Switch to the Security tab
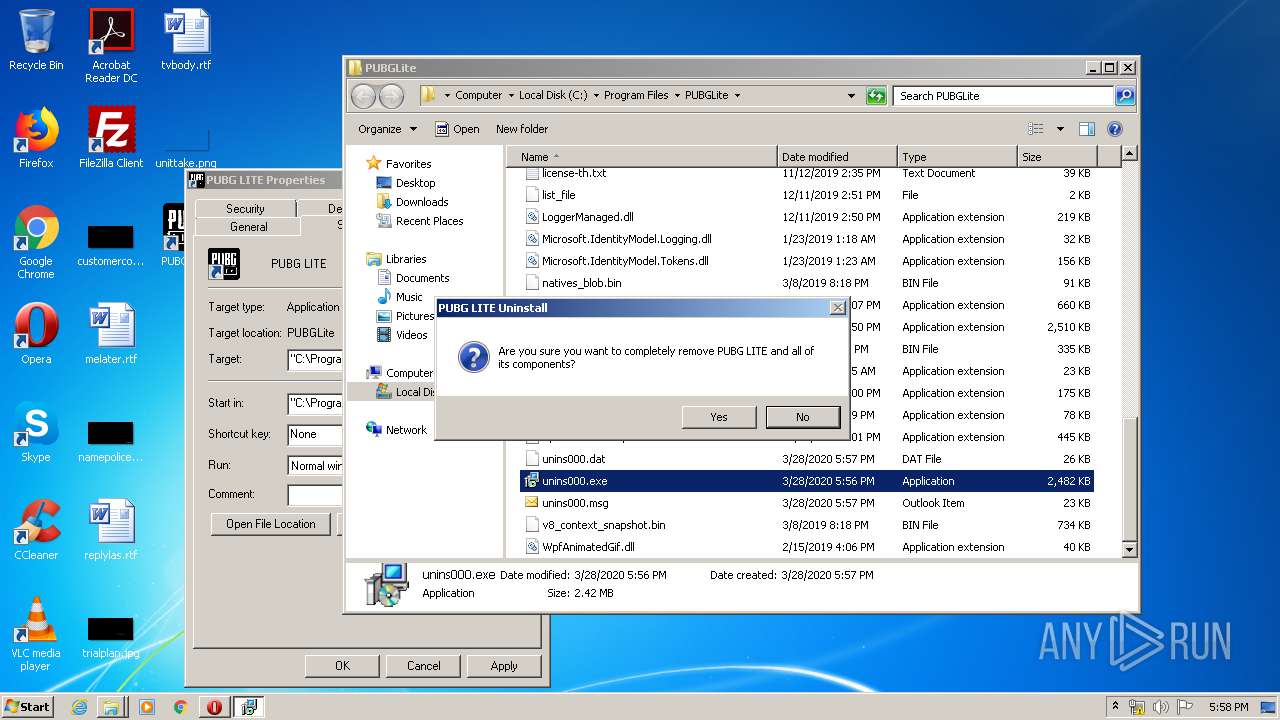The image size is (1280, 720). point(245,208)
